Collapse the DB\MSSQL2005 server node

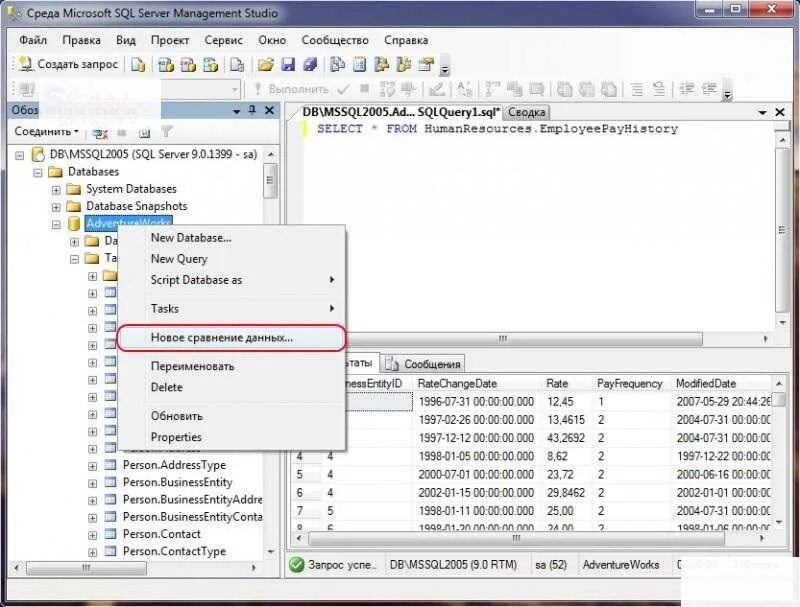(x=20, y=155)
